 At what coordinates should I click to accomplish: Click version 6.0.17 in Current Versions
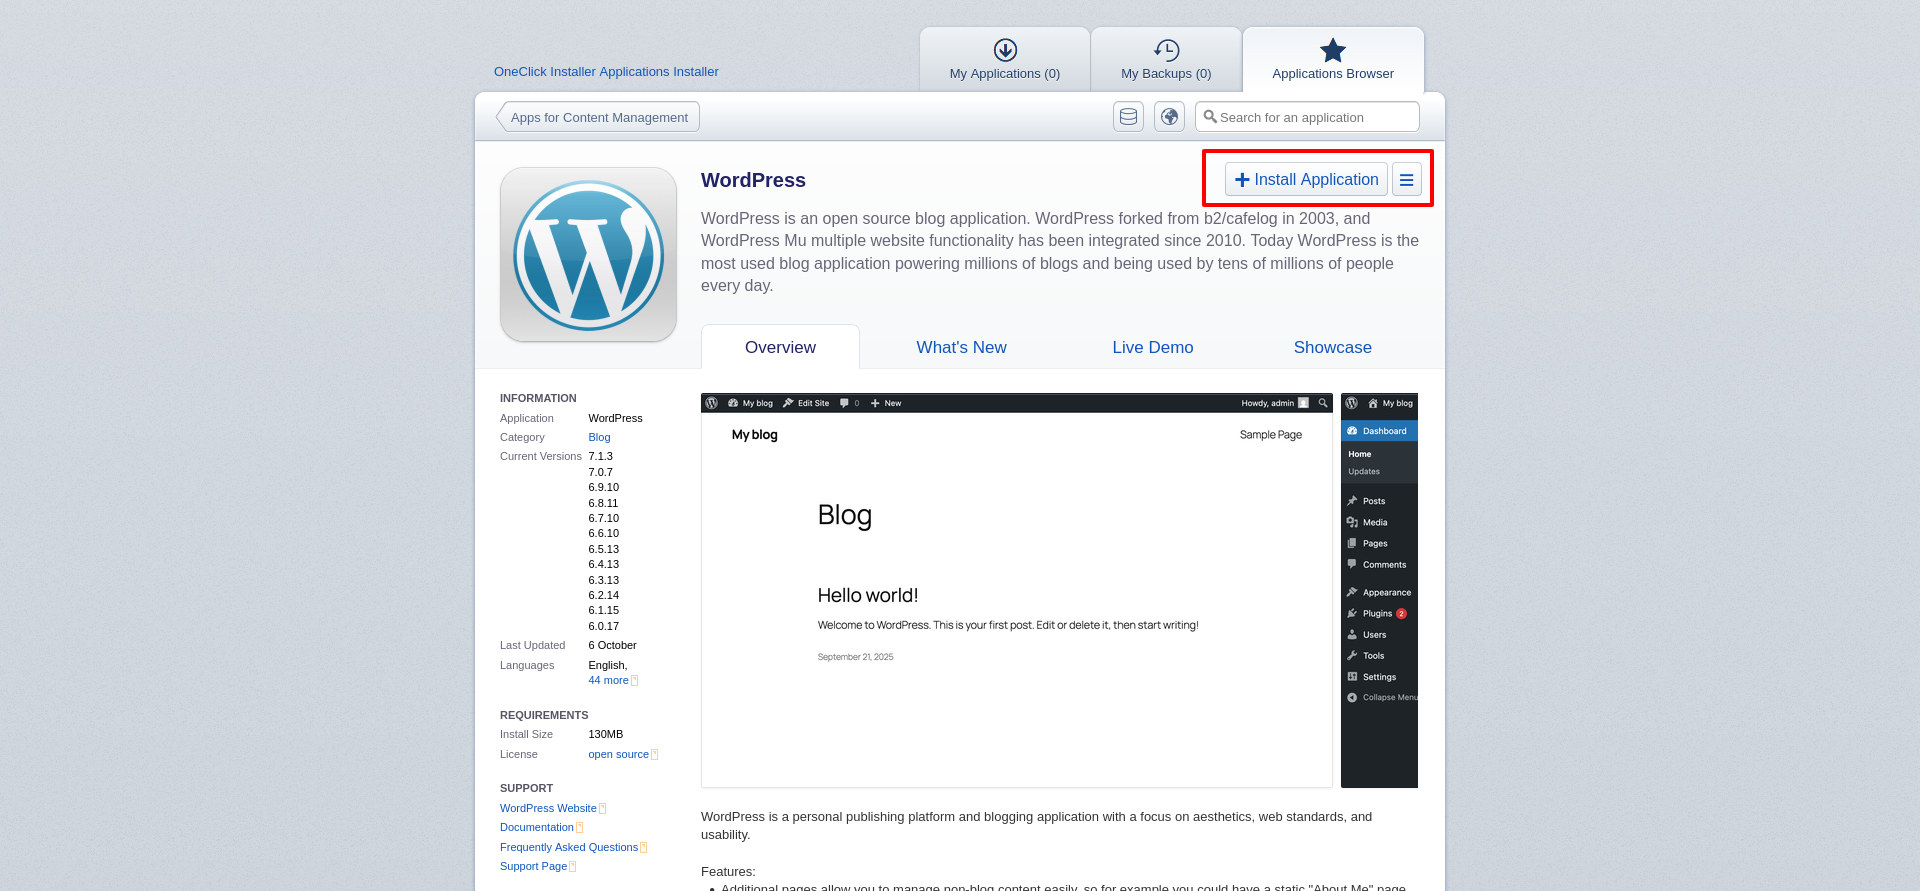(604, 627)
